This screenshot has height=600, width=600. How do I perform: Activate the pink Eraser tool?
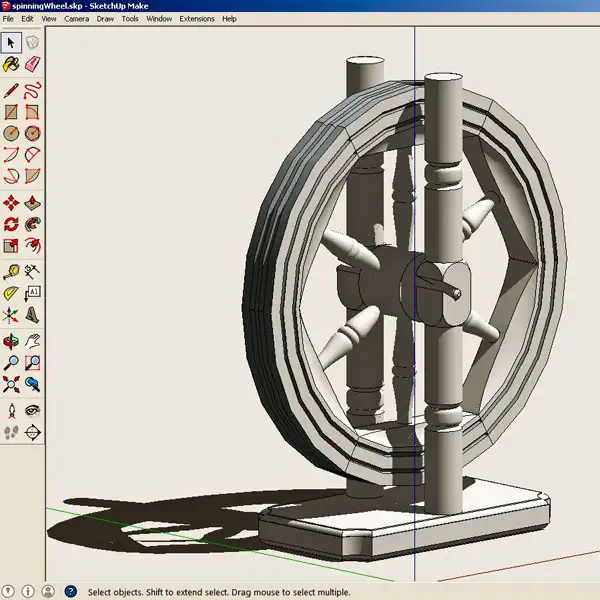[33, 64]
